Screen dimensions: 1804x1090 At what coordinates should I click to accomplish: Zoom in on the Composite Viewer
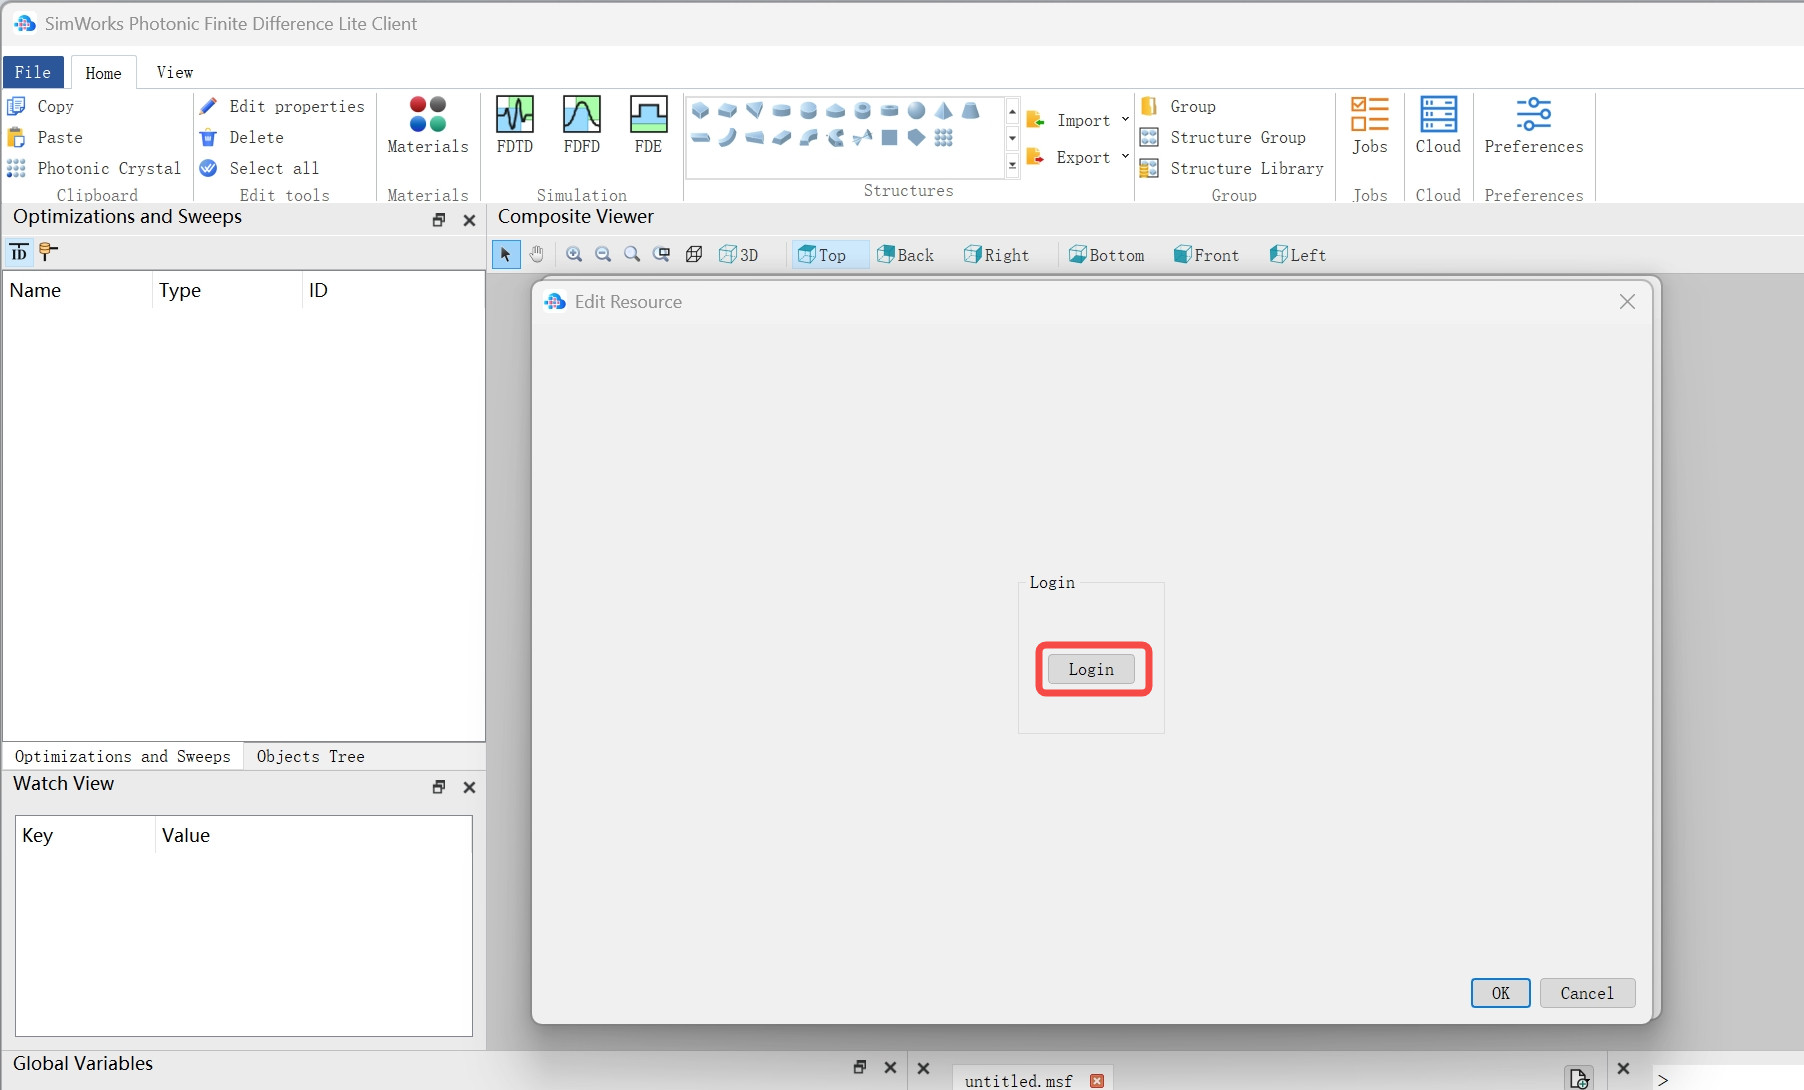point(574,254)
